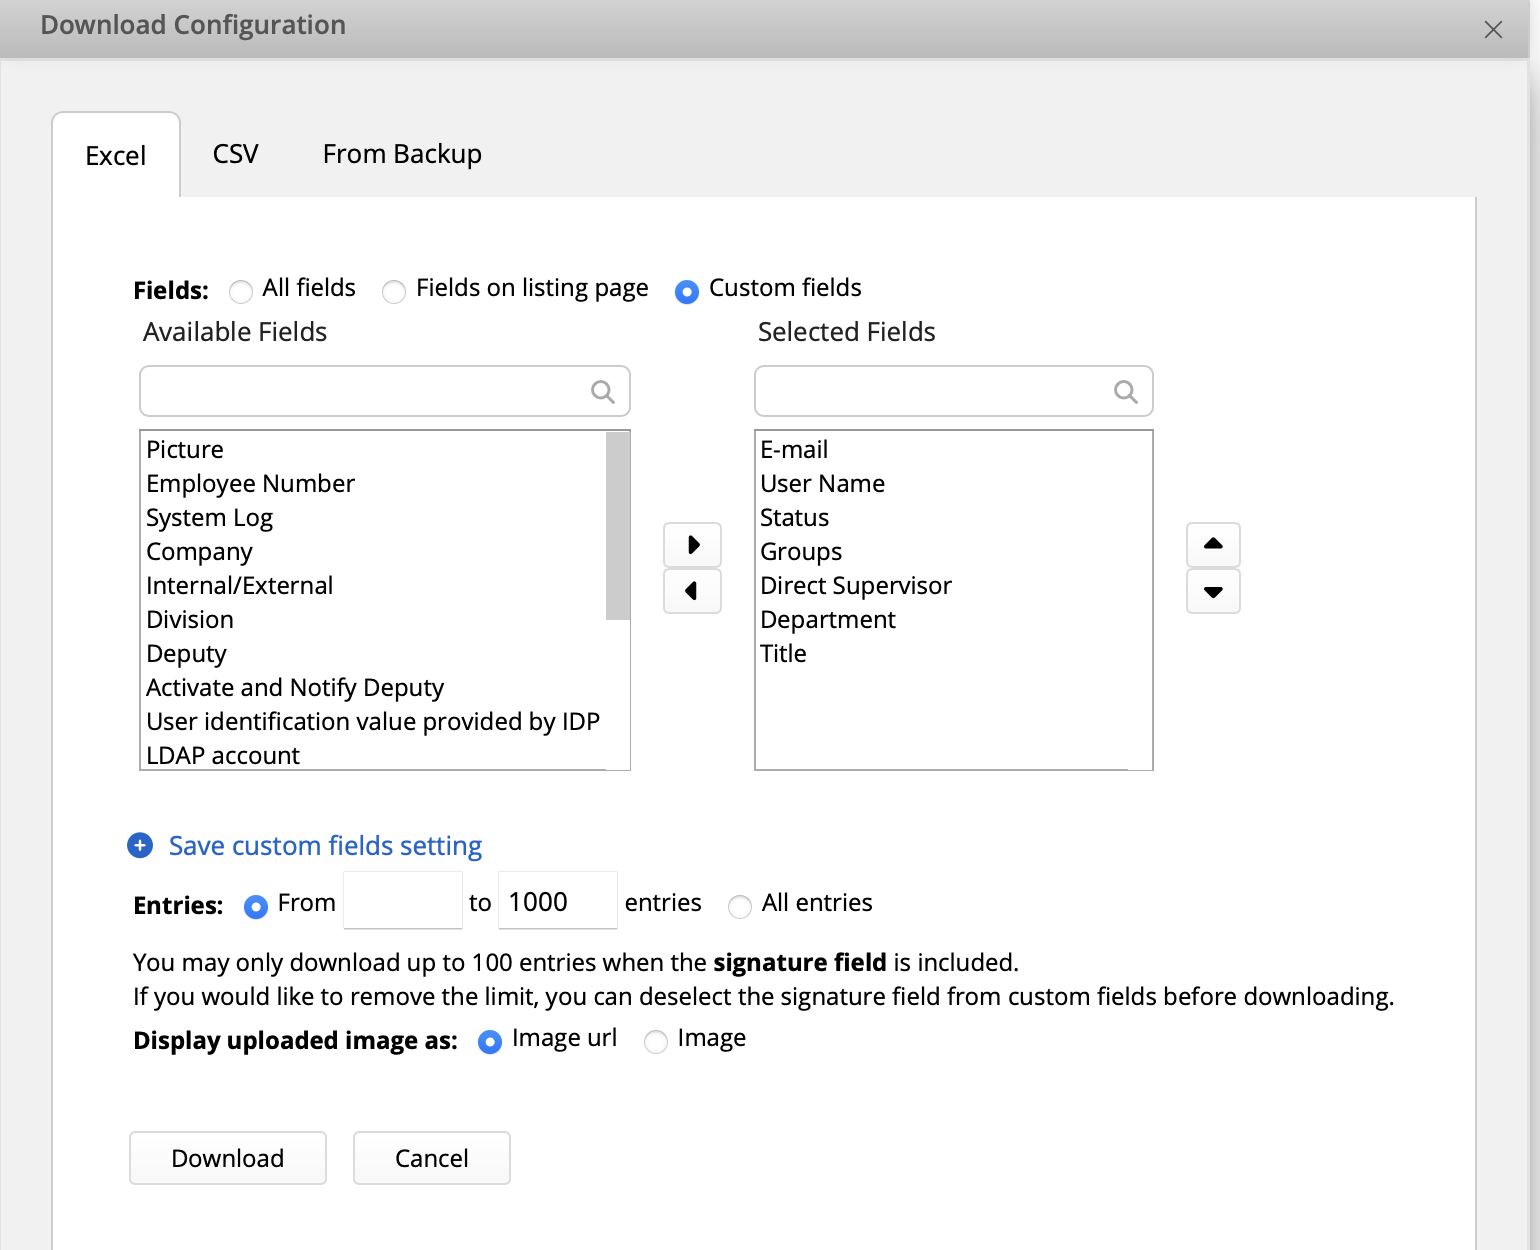Select E-mail in Selected Fields

coord(954,449)
